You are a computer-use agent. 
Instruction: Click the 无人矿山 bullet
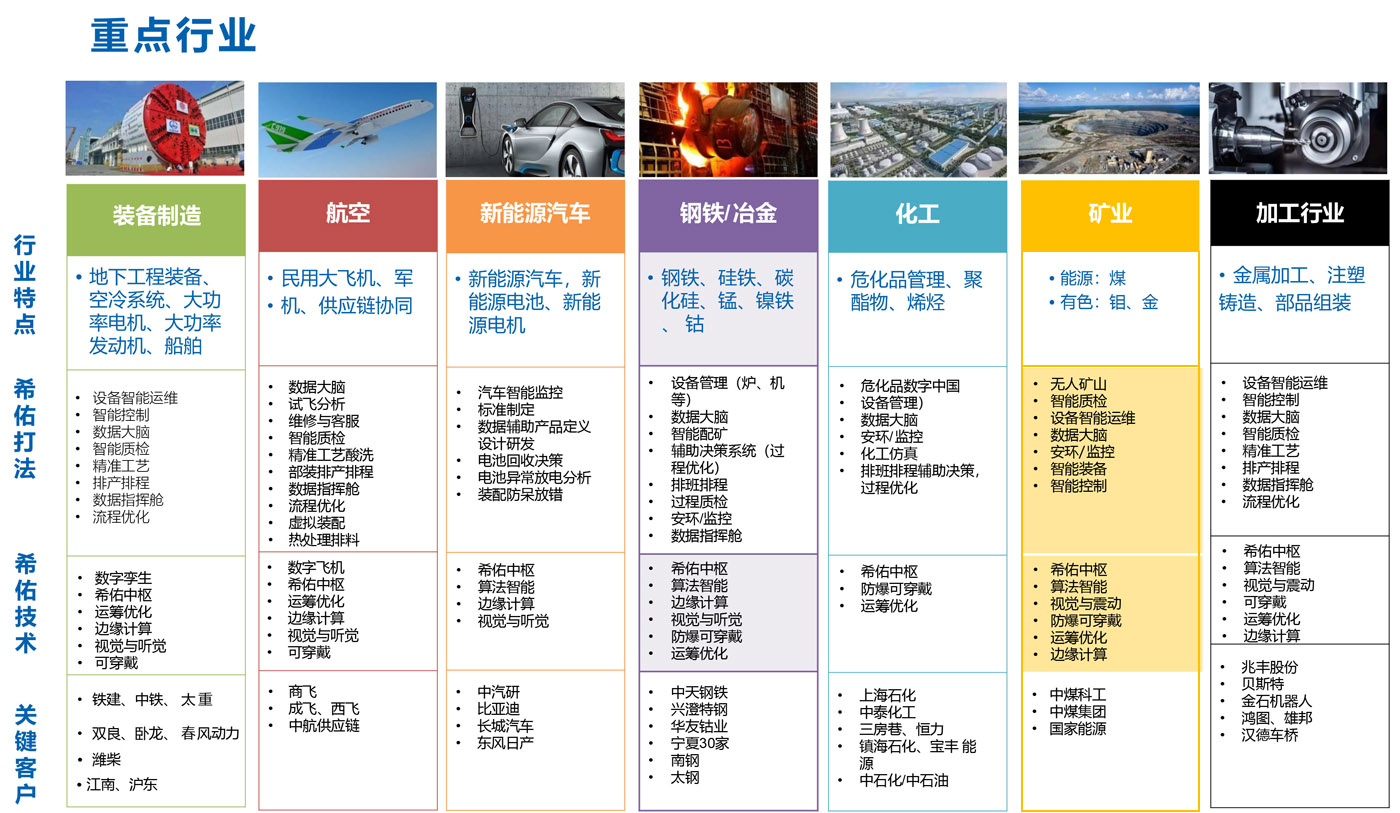click(1079, 384)
